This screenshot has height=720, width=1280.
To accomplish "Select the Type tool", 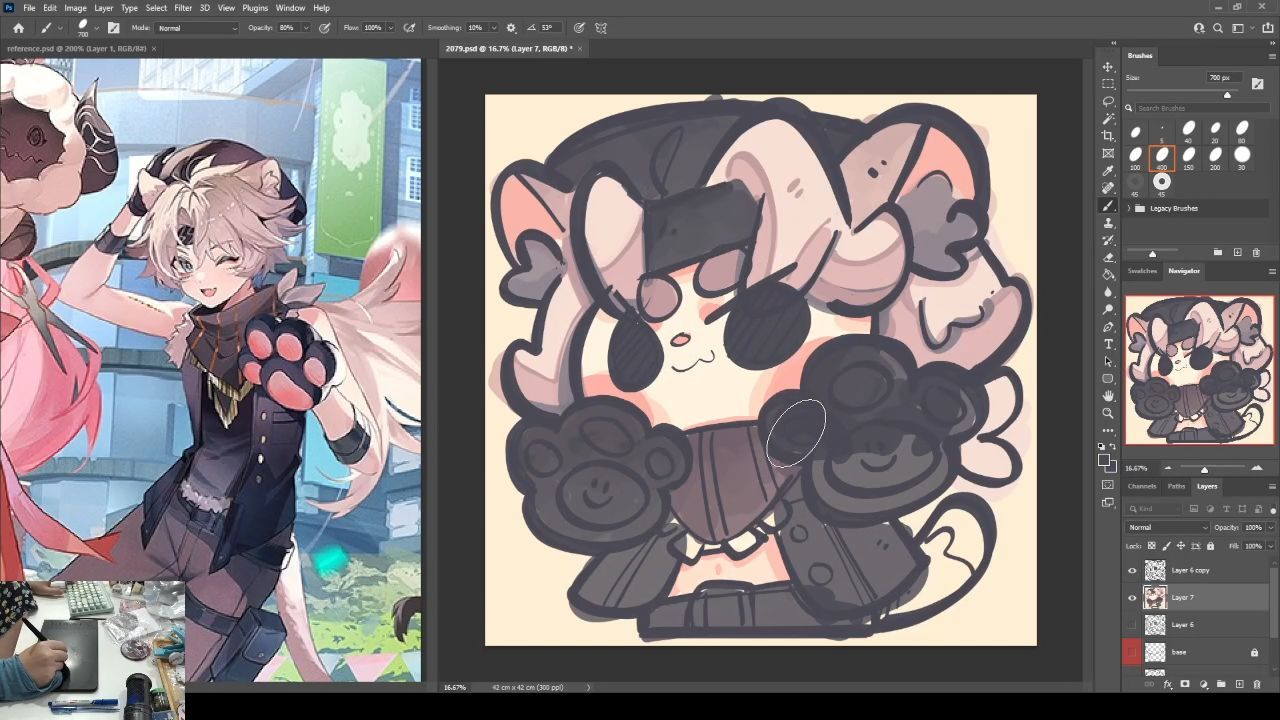I will pyautogui.click(x=1108, y=344).
